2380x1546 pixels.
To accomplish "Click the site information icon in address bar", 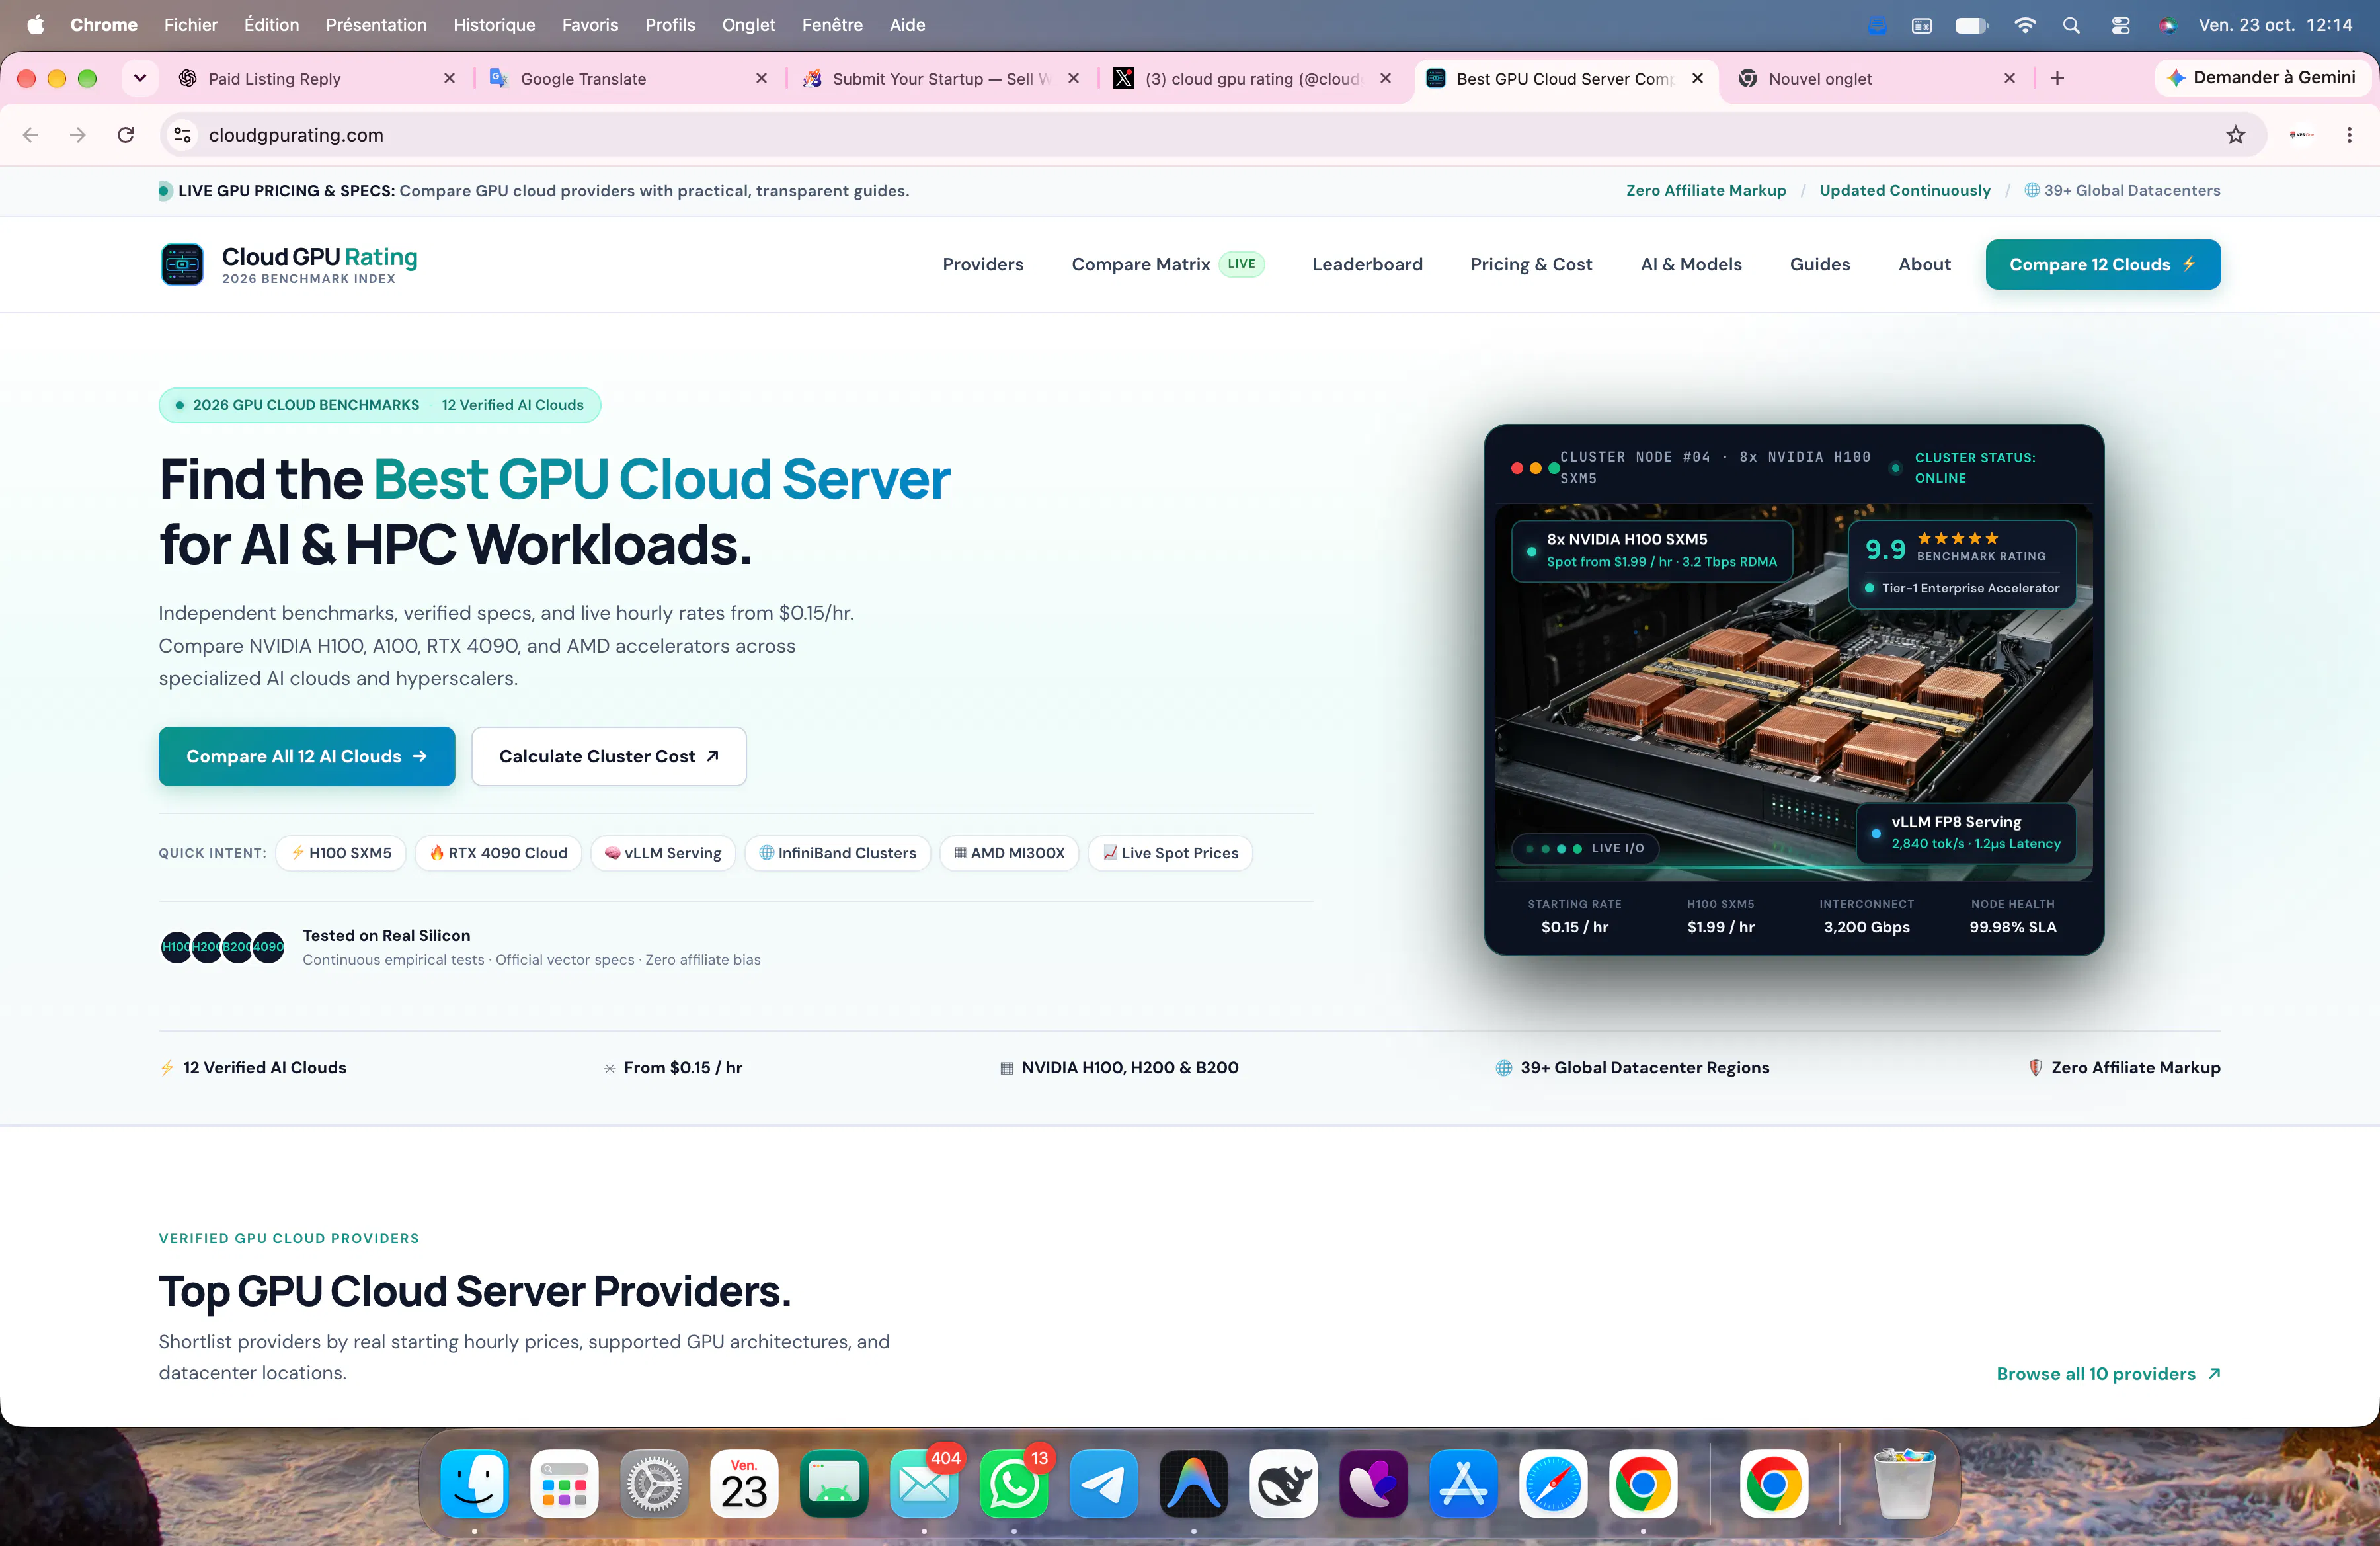I will click(x=182, y=134).
